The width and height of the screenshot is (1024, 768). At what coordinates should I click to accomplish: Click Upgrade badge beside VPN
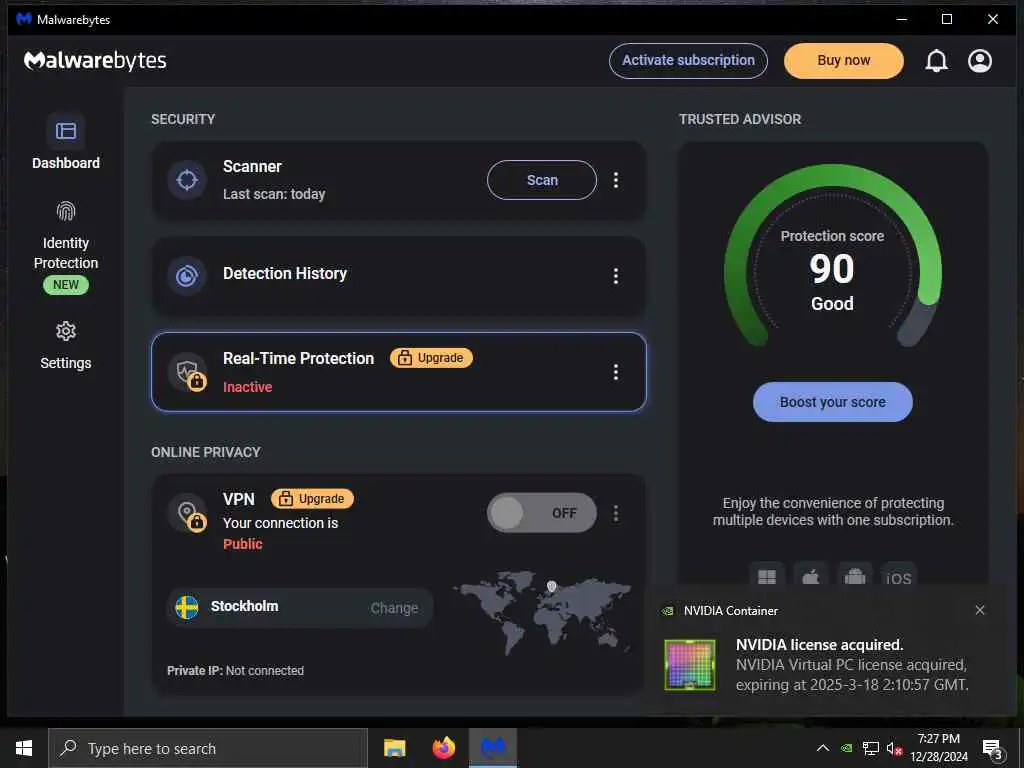[x=312, y=499]
